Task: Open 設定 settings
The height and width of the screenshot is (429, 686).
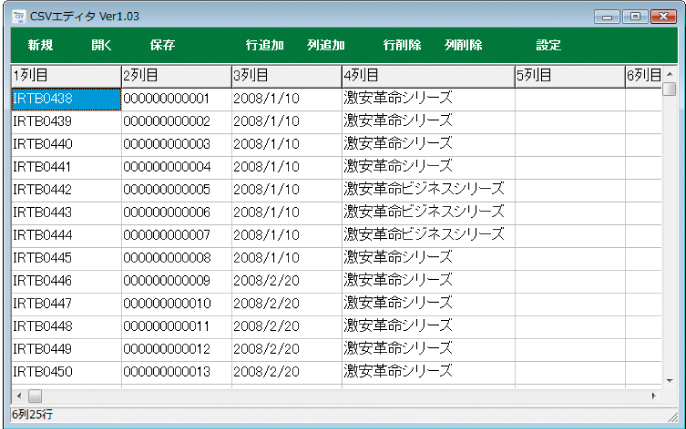Action: (x=549, y=45)
